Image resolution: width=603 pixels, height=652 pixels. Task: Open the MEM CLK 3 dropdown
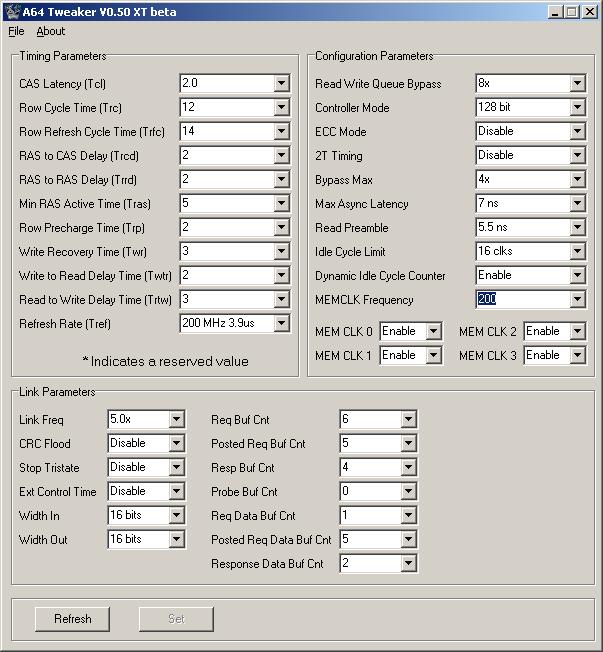[x=577, y=356]
